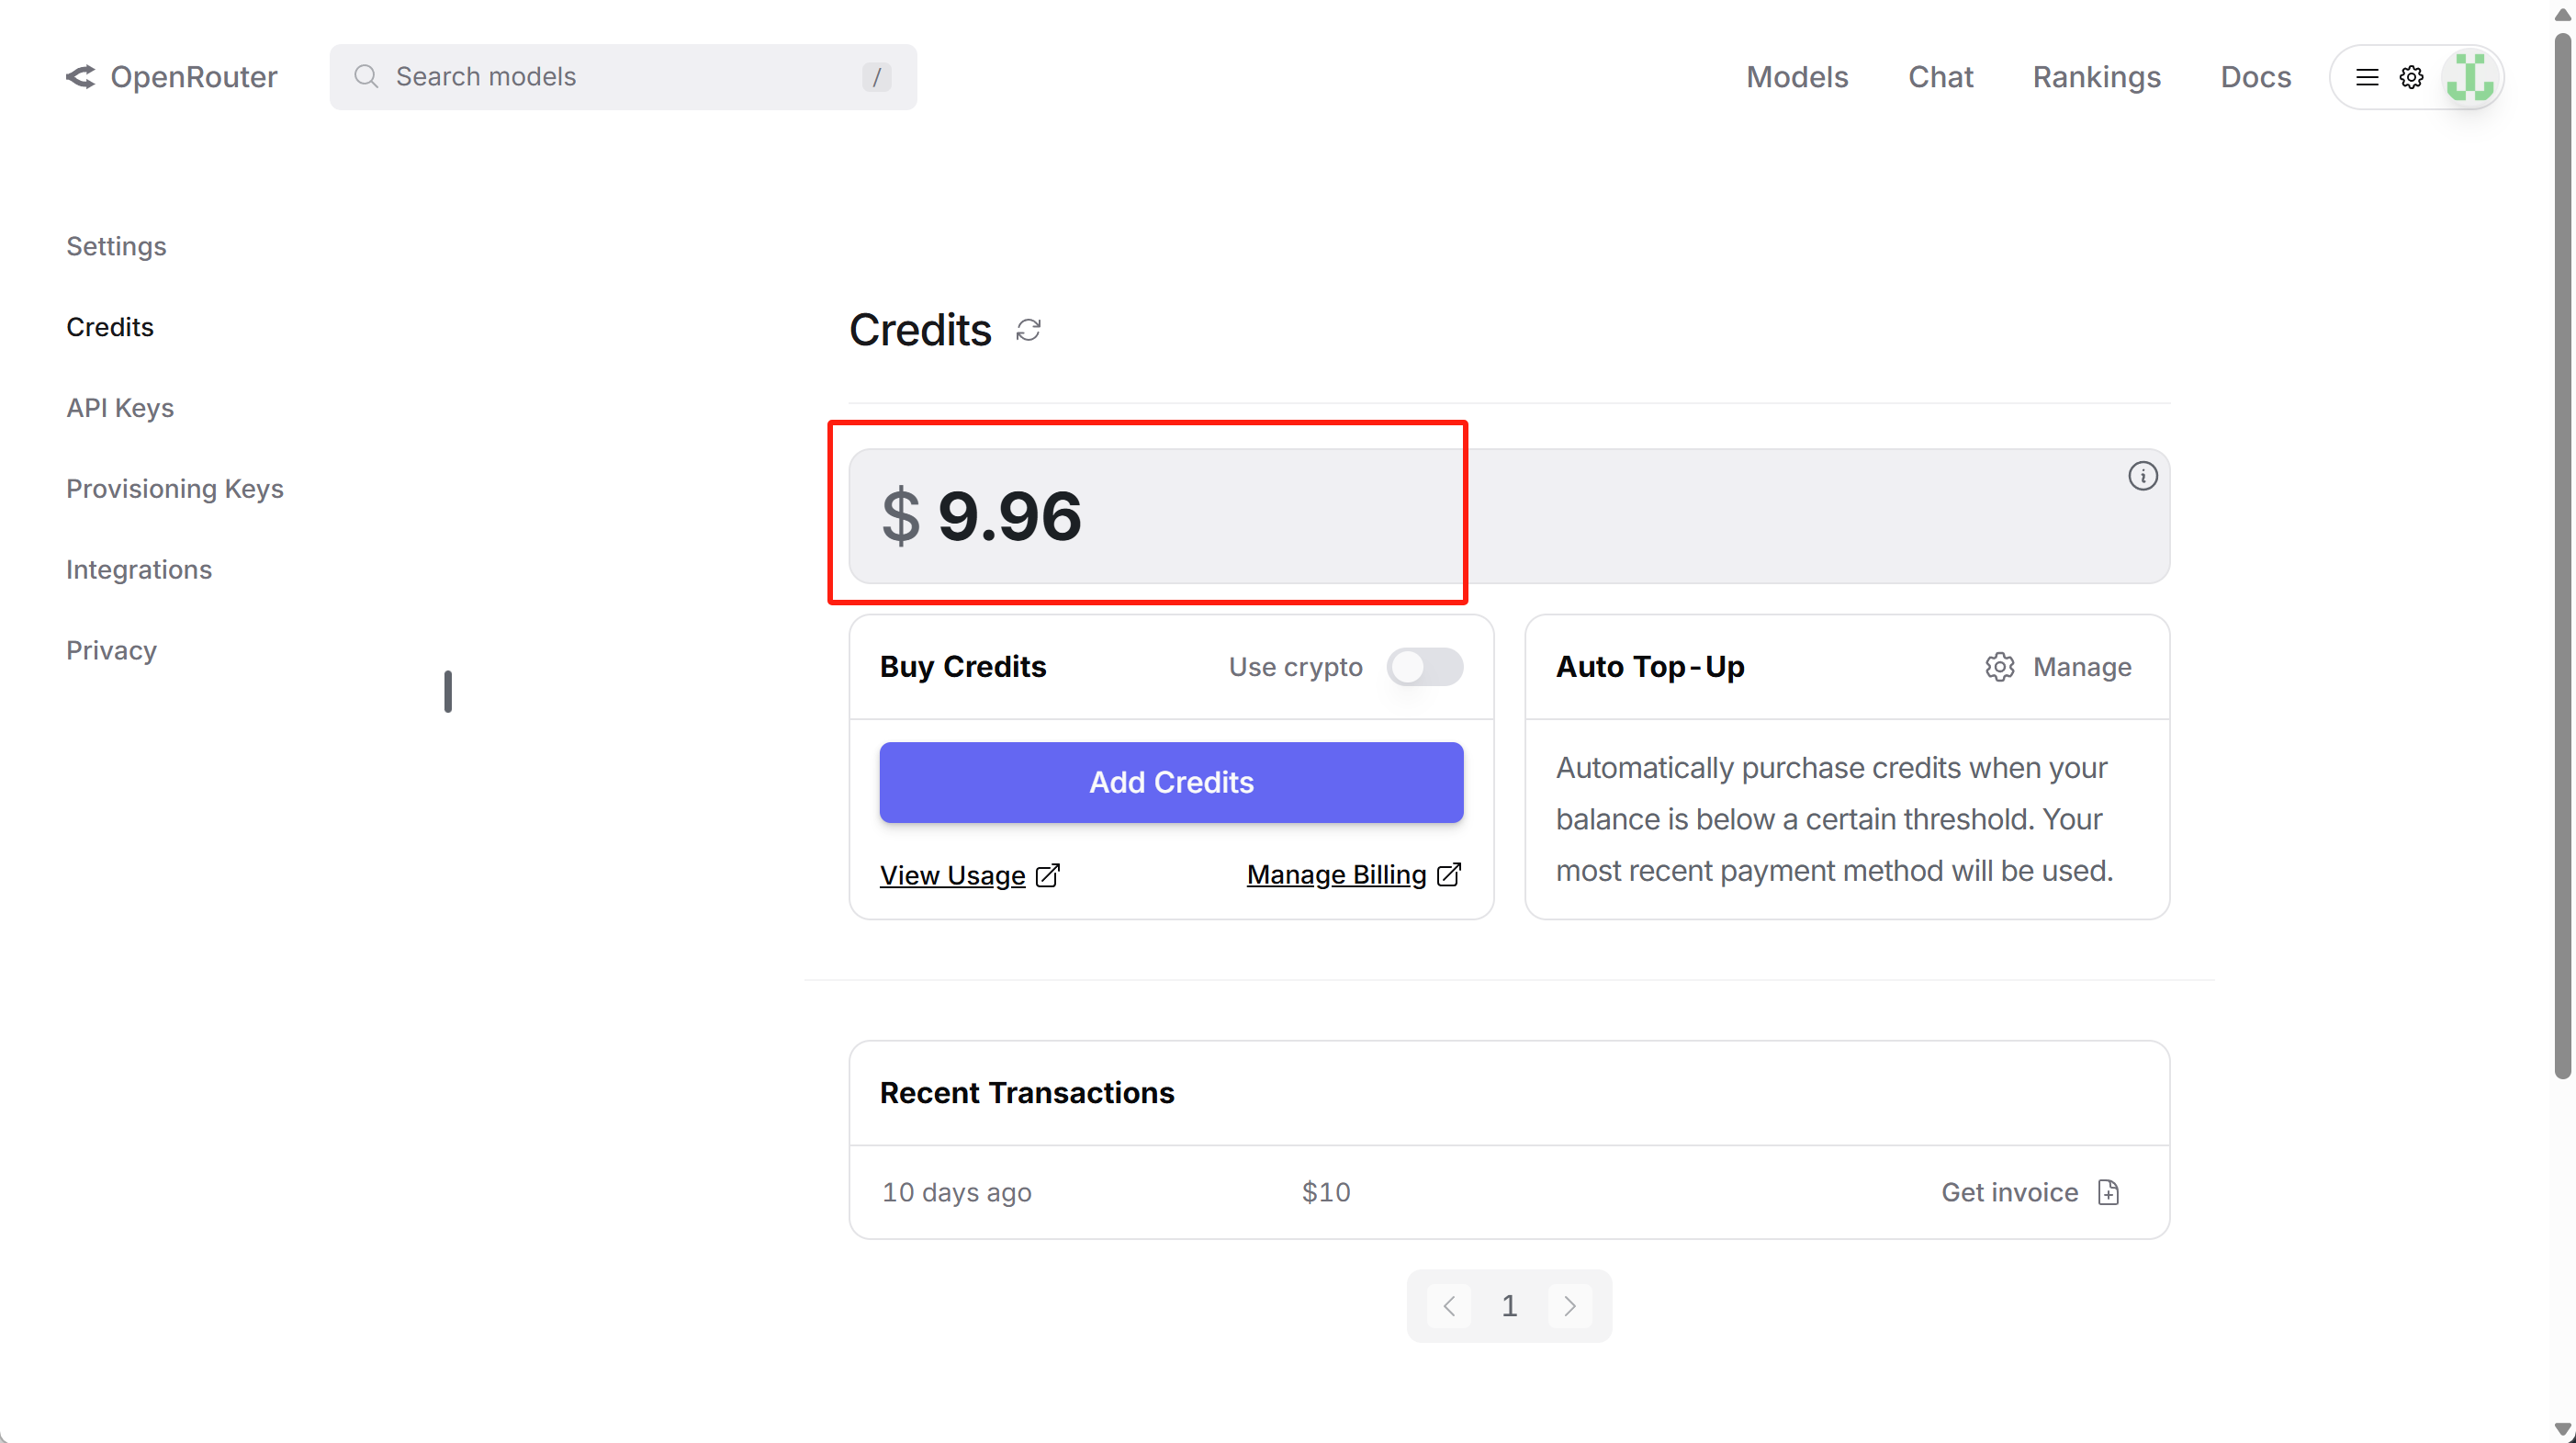Click the Add Credits button
Viewport: 2576px width, 1443px height.
click(x=1171, y=782)
